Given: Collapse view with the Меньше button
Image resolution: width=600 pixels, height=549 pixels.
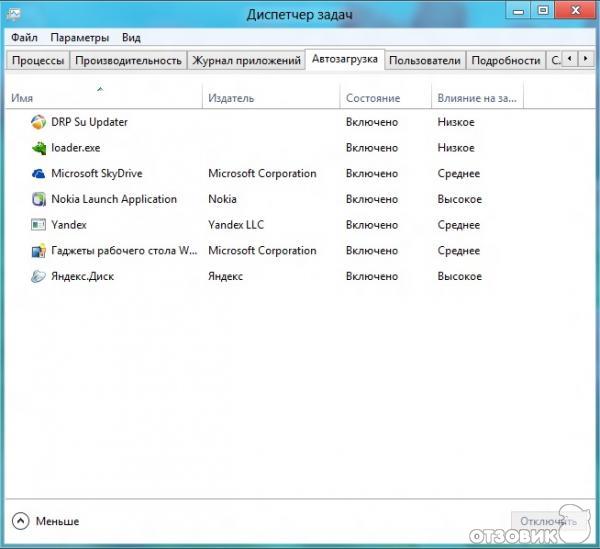Looking at the screenshot, I should point(46,521).
